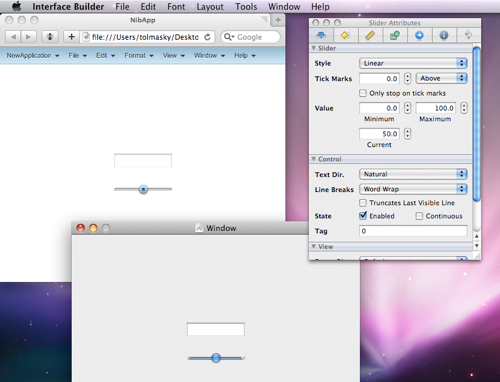Open the Connections inspector arrow icon
Image resolution: width=500 pixels, height=382 pixels.
coord(419,35)
